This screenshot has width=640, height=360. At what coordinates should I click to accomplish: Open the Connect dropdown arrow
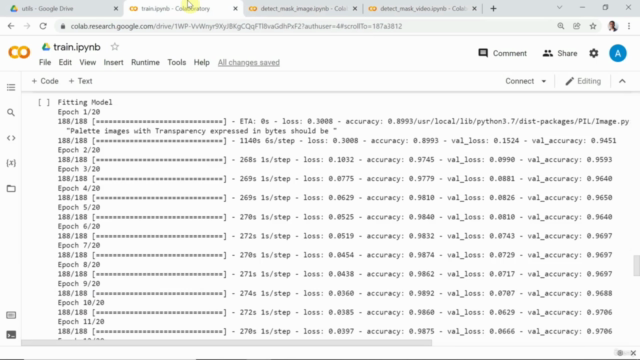tap(544, 81)
